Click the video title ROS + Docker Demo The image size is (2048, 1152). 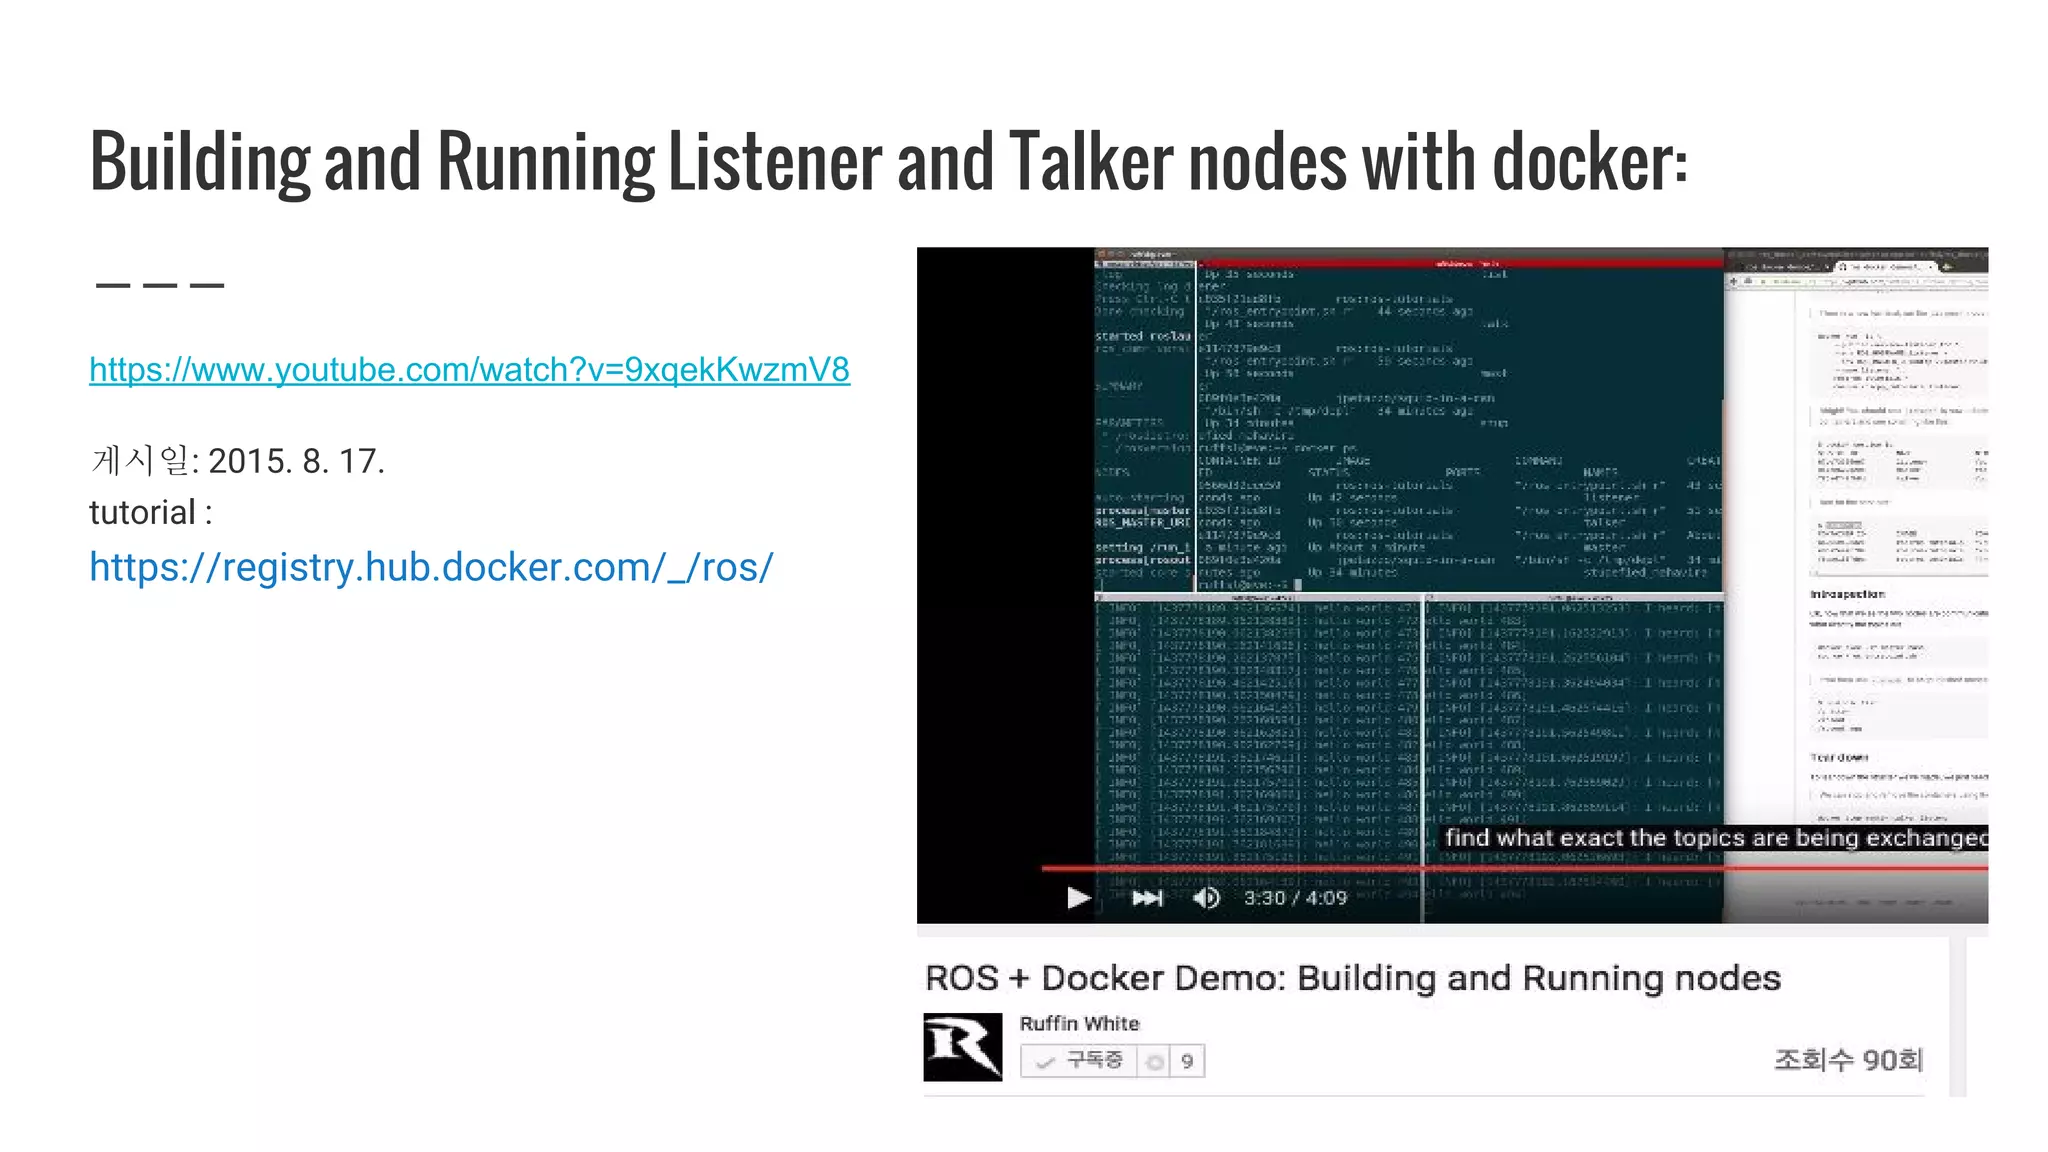point(1353,978)
